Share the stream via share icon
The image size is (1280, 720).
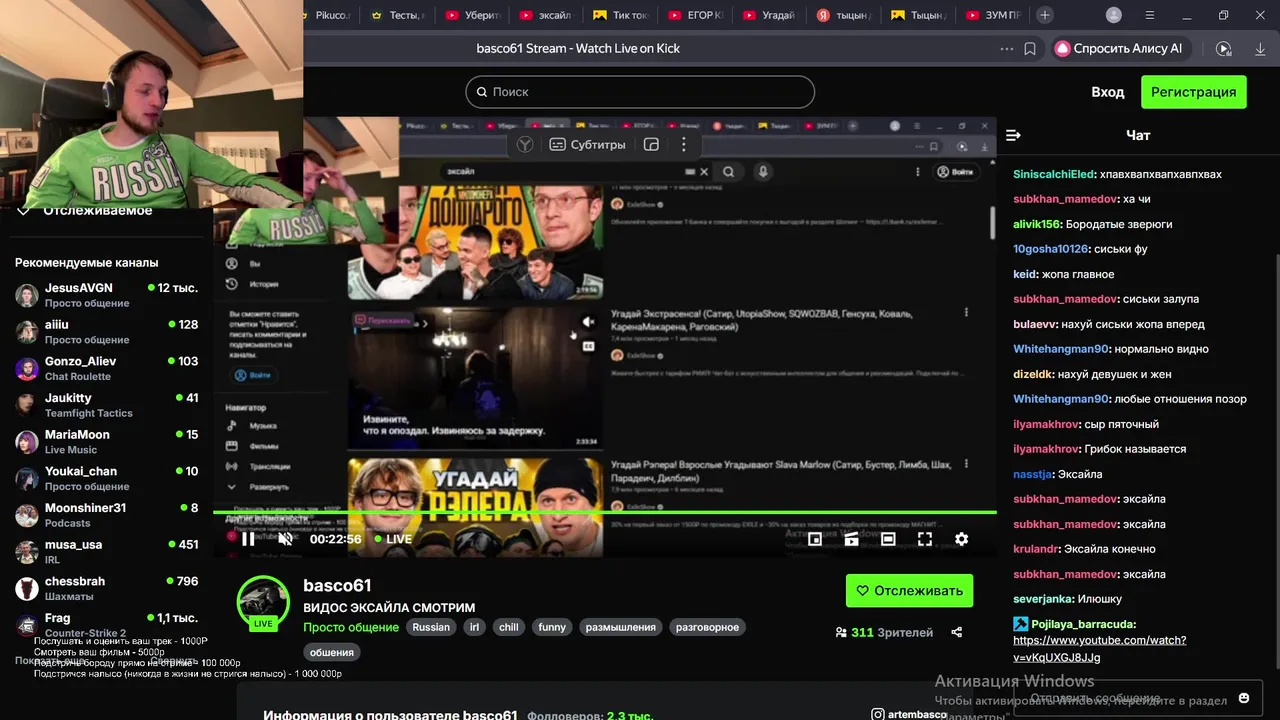(x=956, y=632)
